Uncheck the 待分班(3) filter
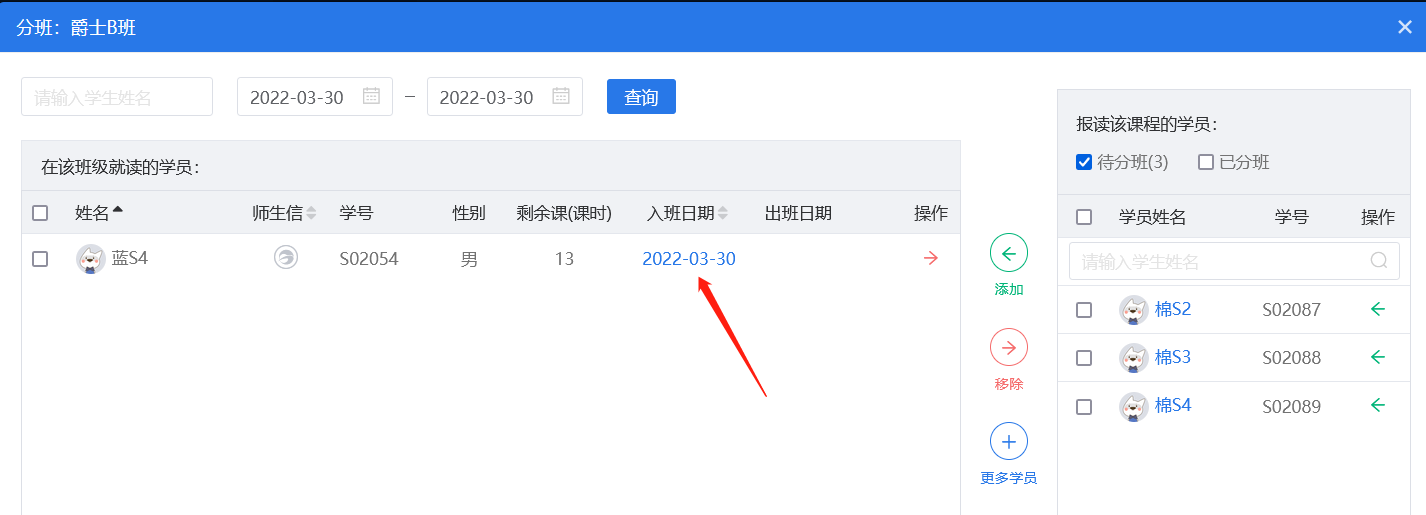Screen dimensions: 1426x515 [1084, 162]
